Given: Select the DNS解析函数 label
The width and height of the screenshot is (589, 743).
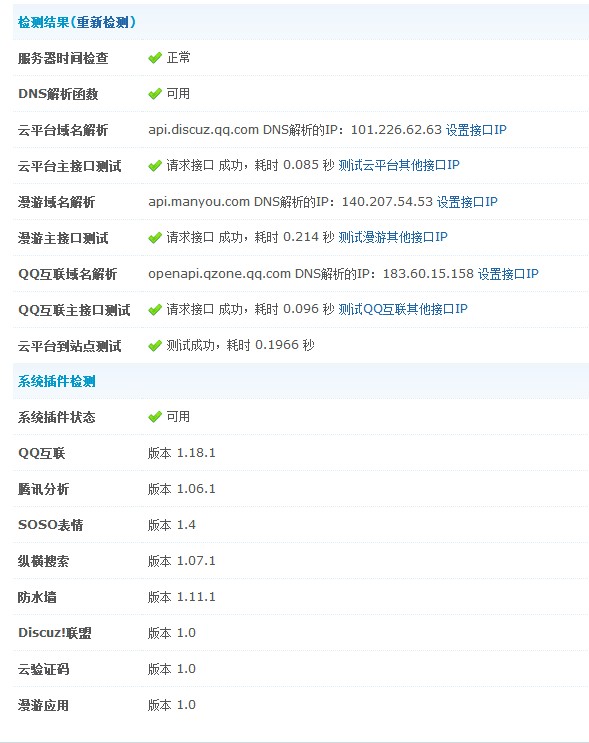Looking at the screenshot, I should 58,94.
